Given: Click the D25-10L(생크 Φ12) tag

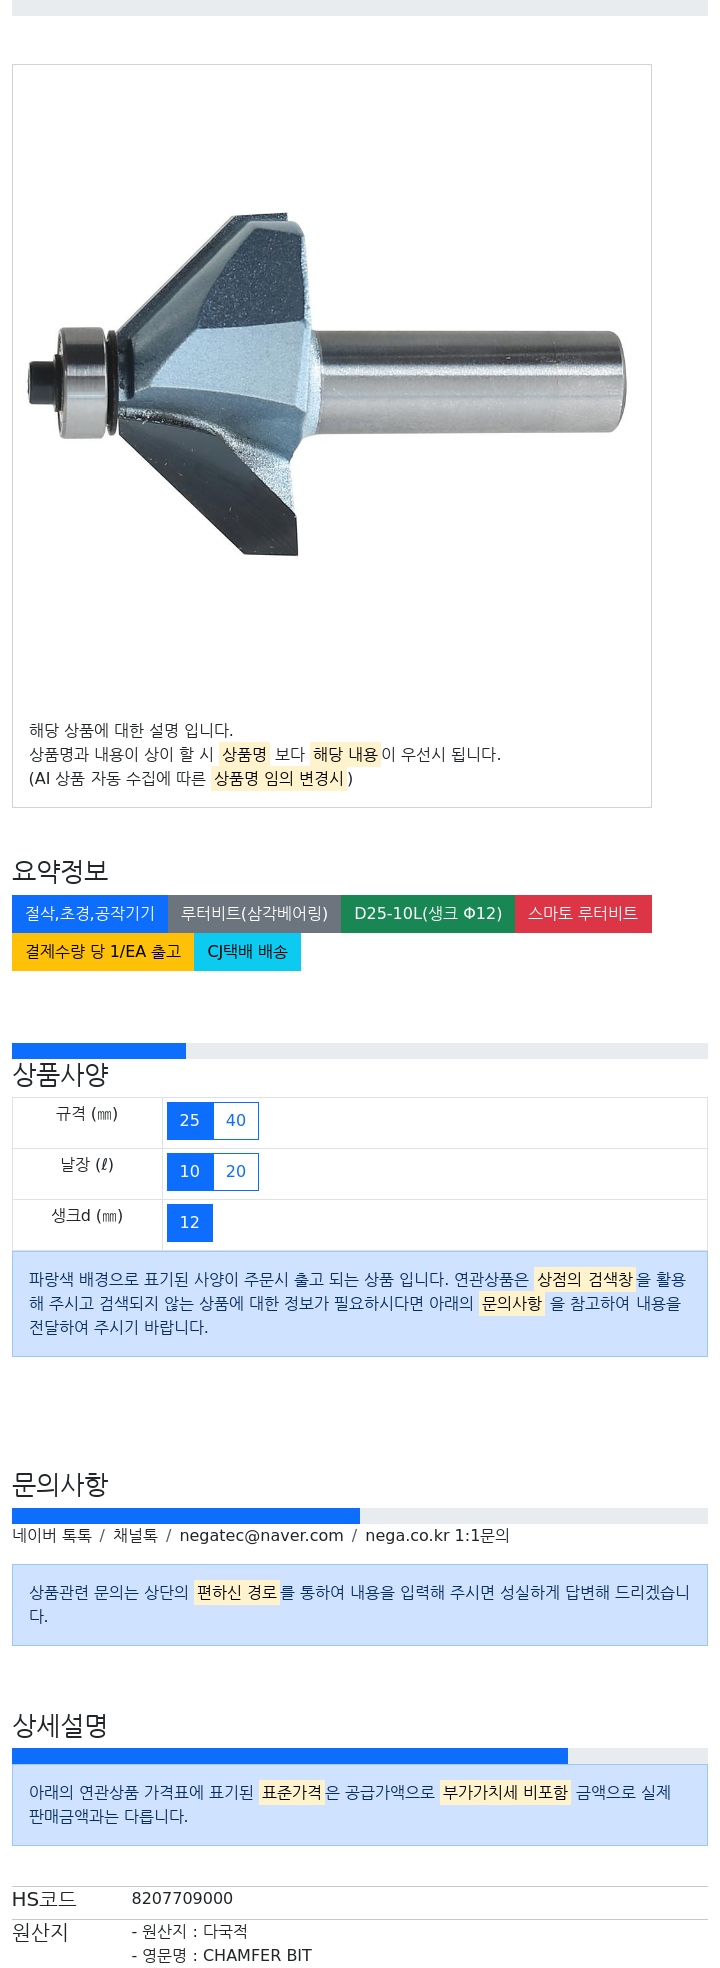Looking at the screenshot, I should [428, 914].
